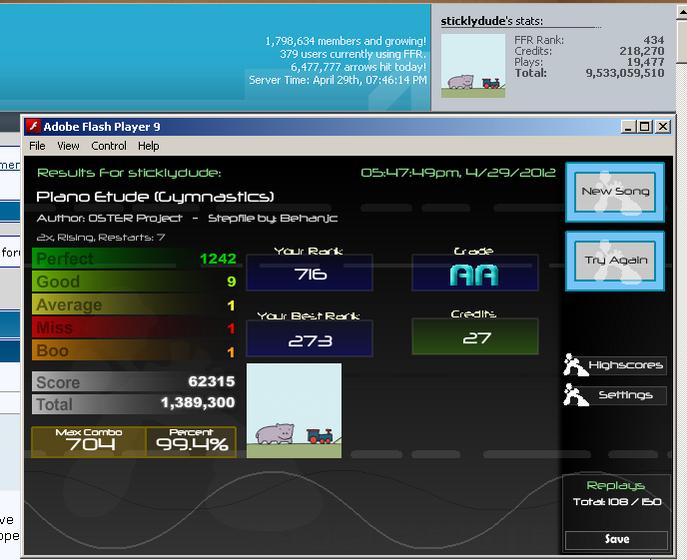
Task: Open the Help menu
Action: pyautogui.click(x=149, y=146)
